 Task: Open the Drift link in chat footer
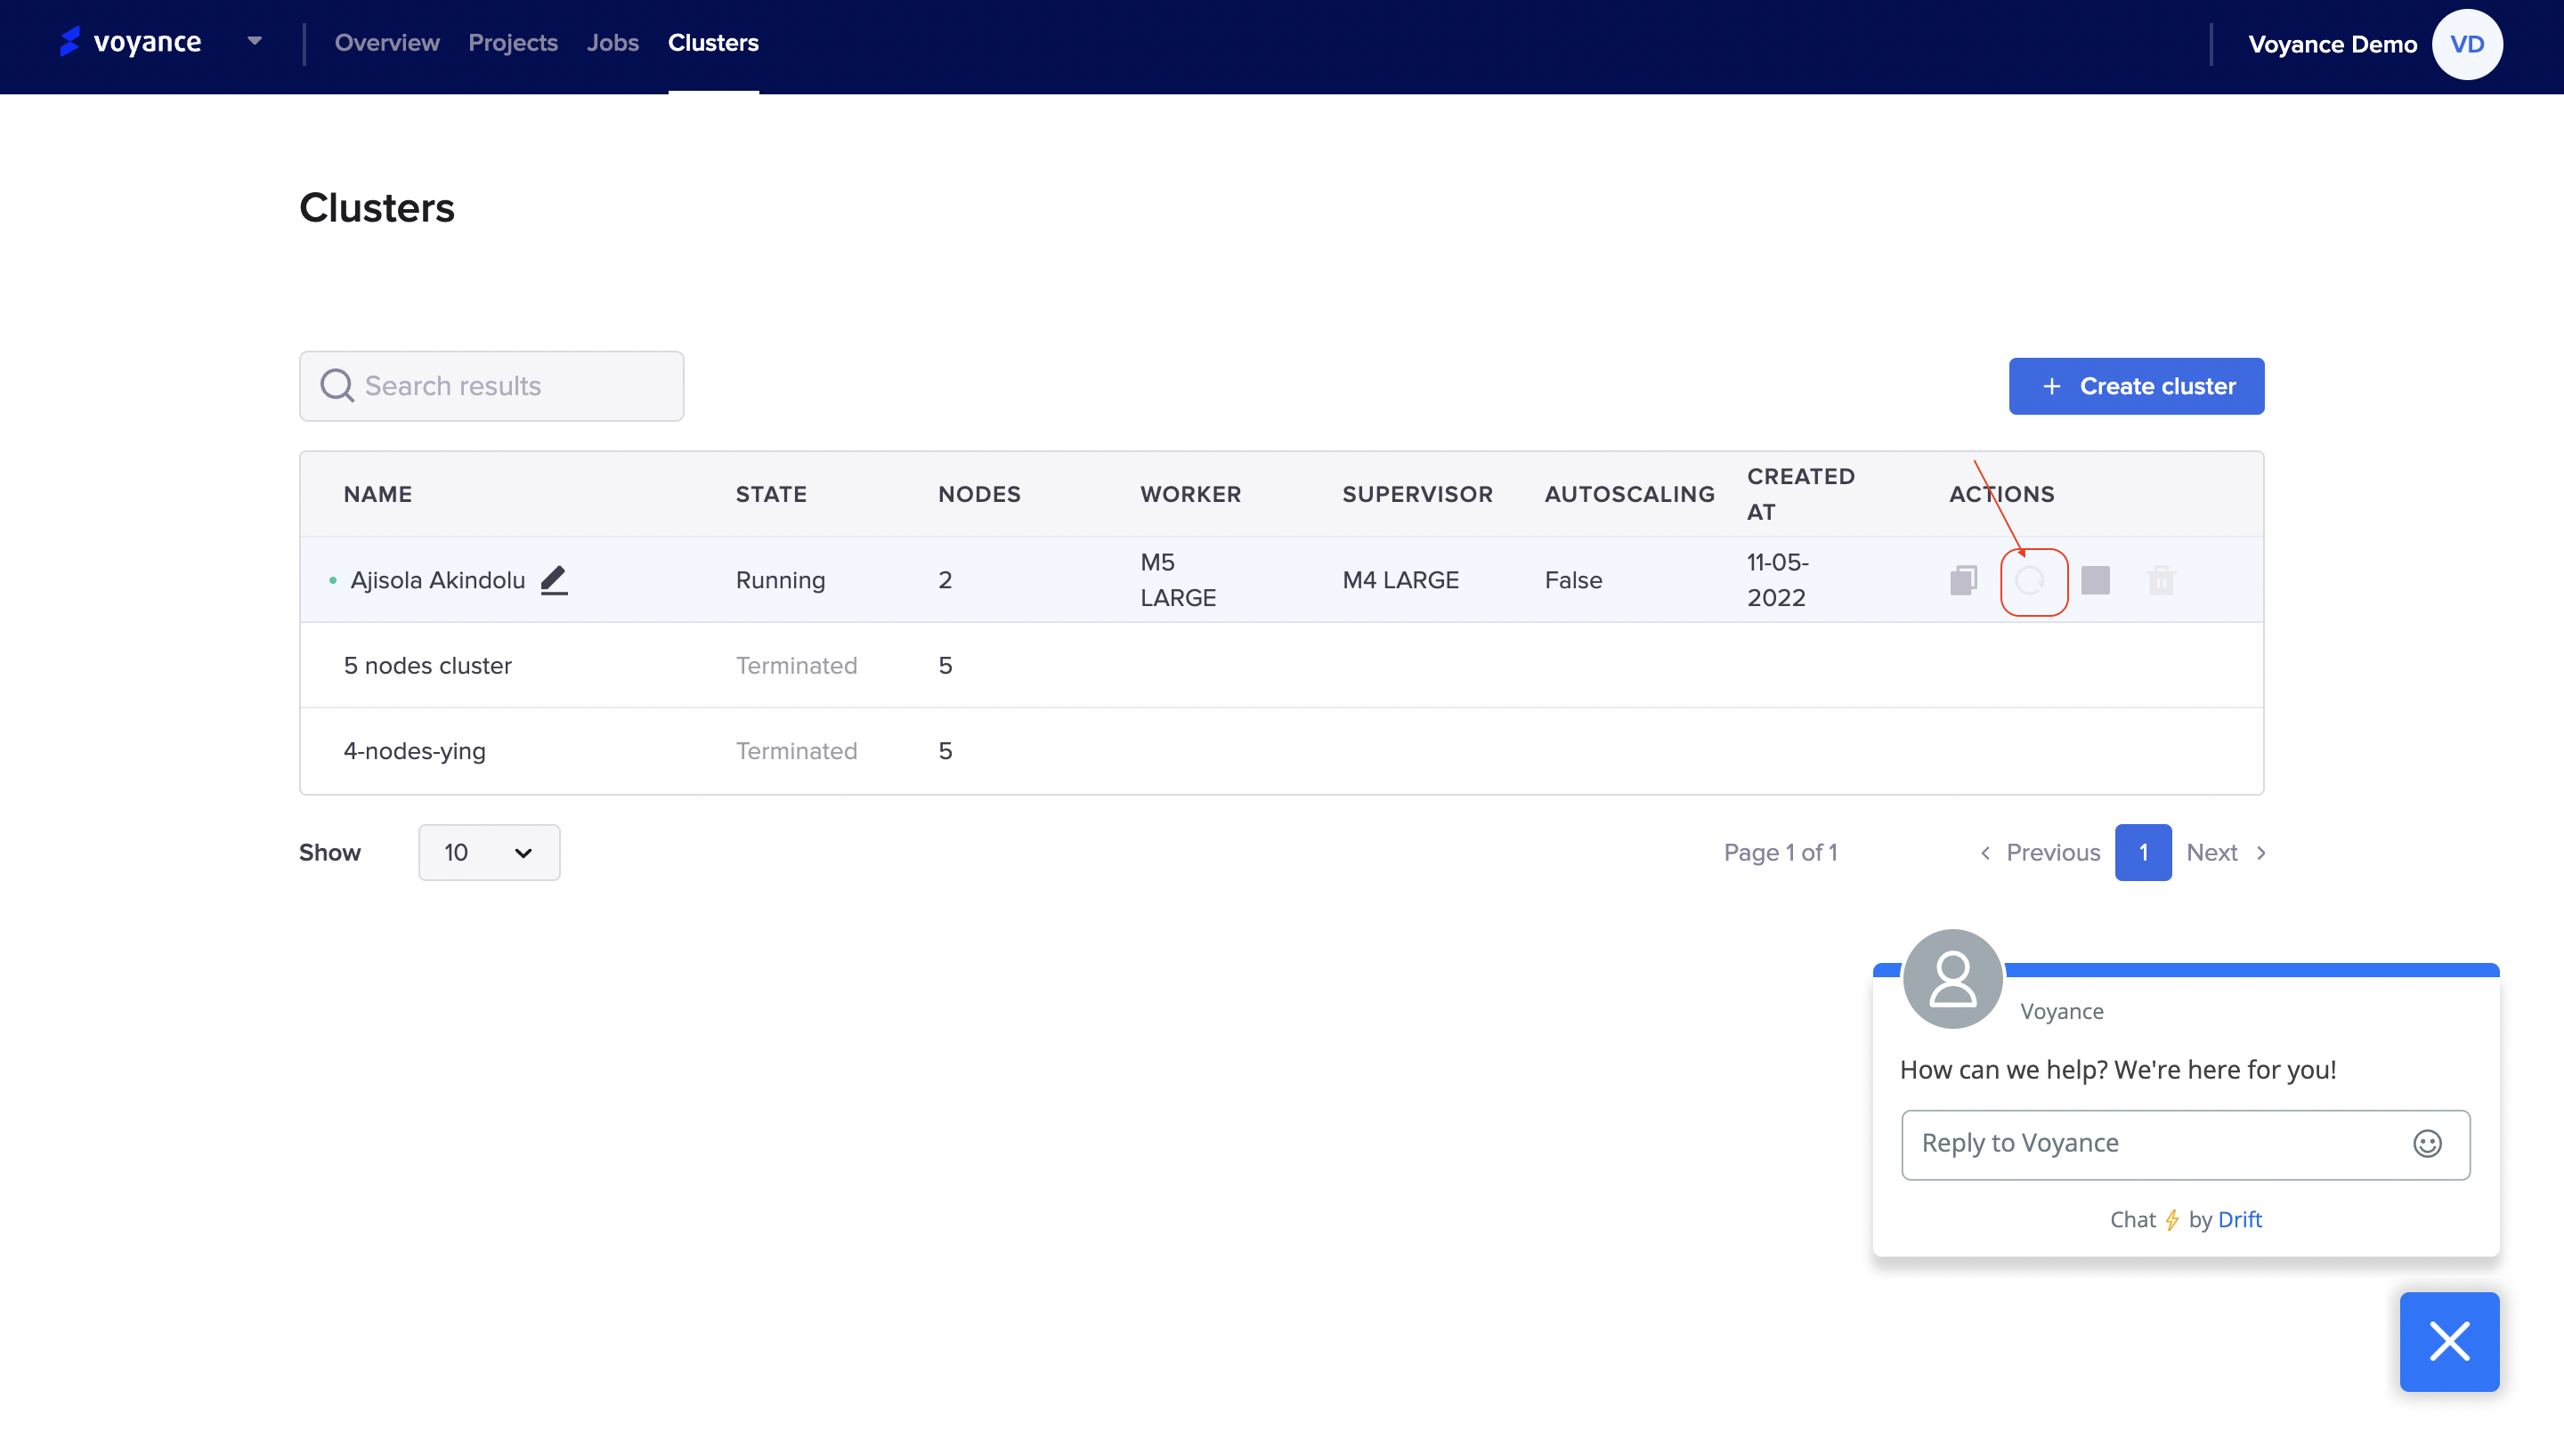pyautogui.click(x=2239, y=1219)
